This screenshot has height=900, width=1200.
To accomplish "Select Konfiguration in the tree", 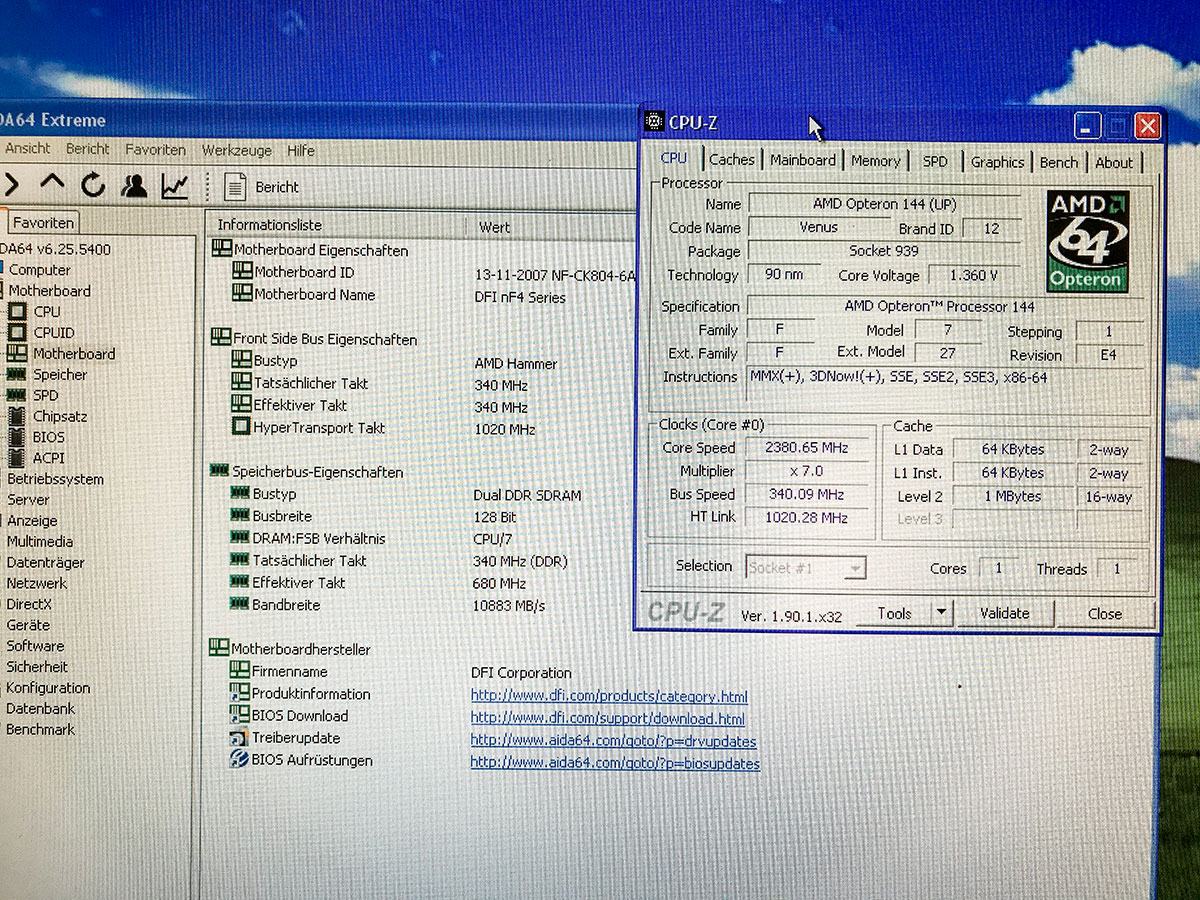I will pyautogui.click(x=48, y=688).
